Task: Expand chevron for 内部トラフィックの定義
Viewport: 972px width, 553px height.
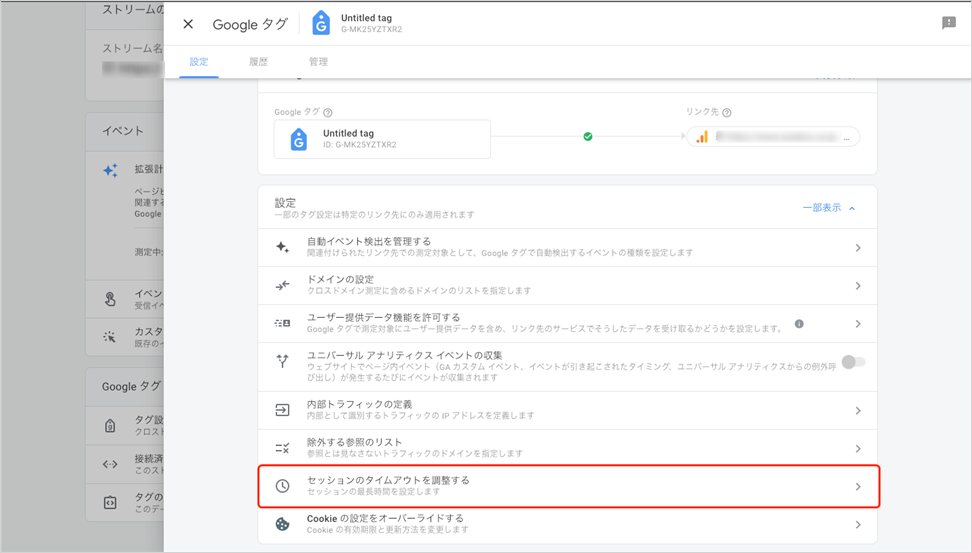Action: point(858,410)
